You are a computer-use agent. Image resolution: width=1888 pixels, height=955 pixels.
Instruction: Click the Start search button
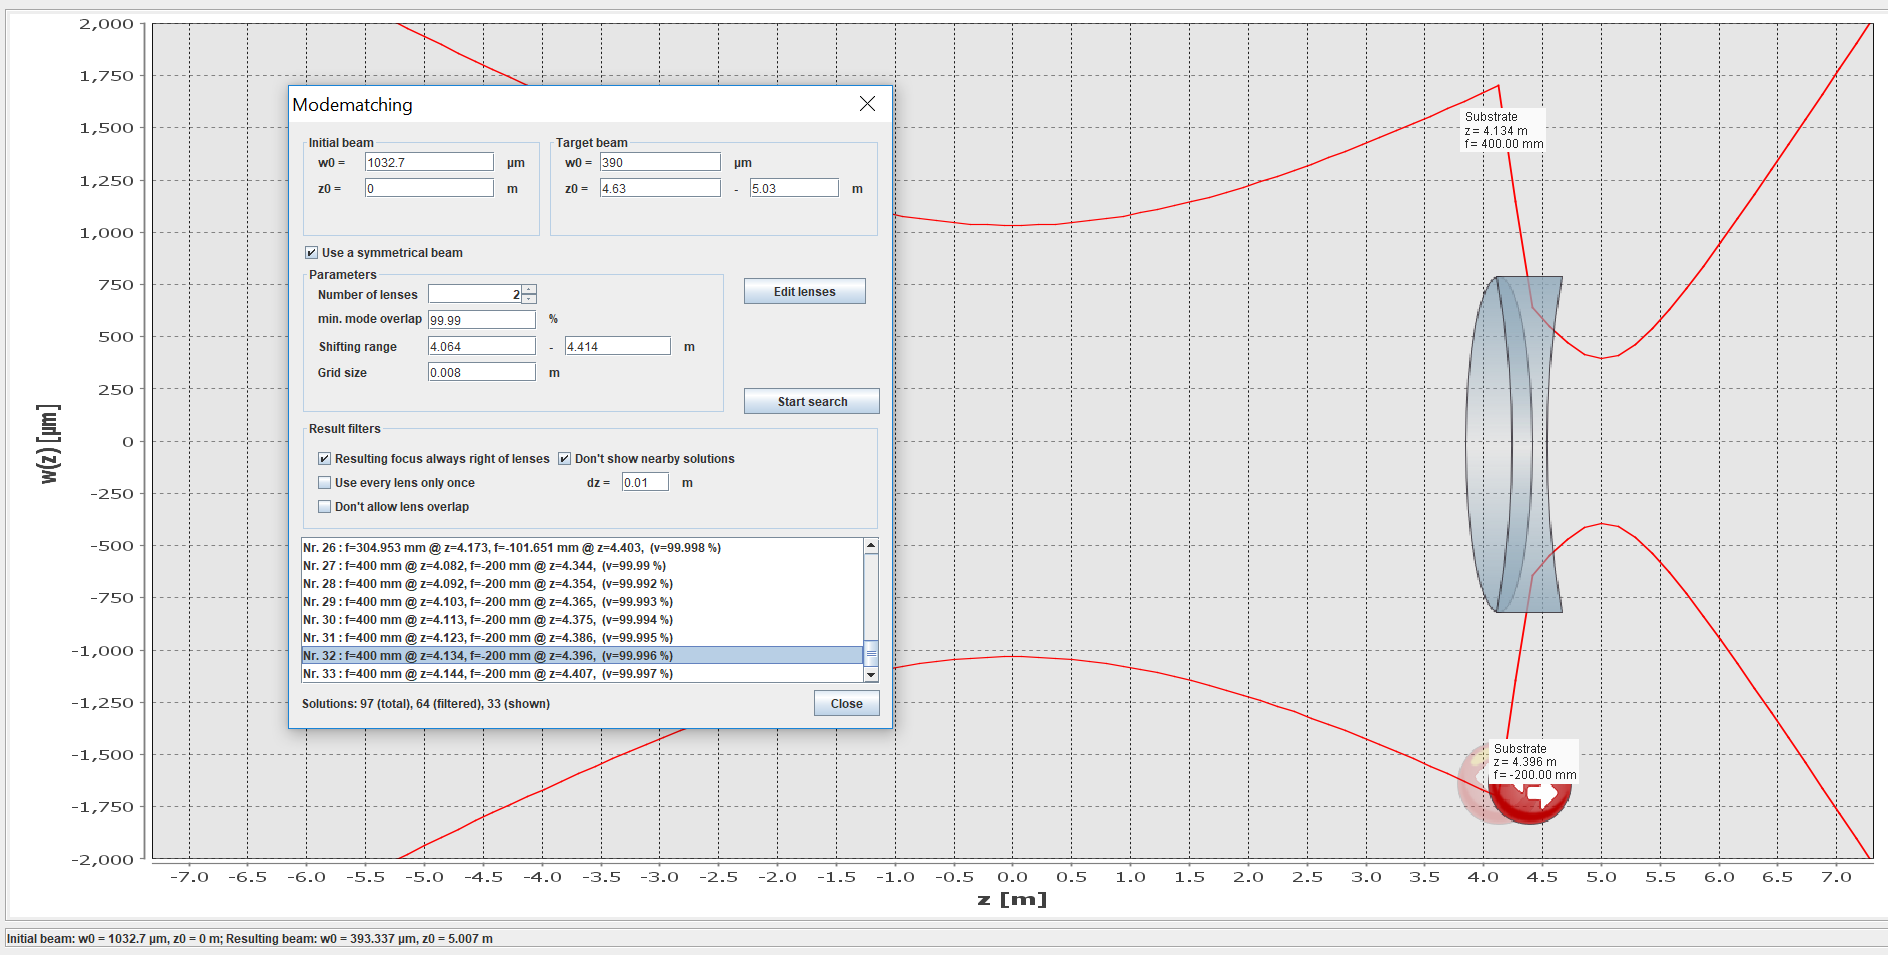812,401
